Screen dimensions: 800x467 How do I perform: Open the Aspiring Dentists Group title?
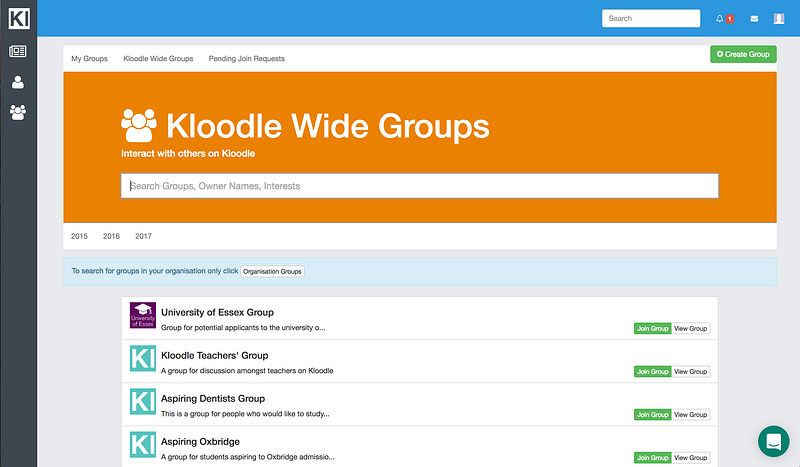213,399
